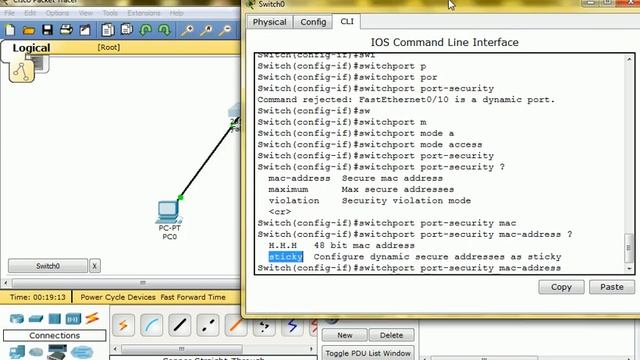Choose the blue Serial DCE connection icon
Screen dimensions: 640x360
292,326
